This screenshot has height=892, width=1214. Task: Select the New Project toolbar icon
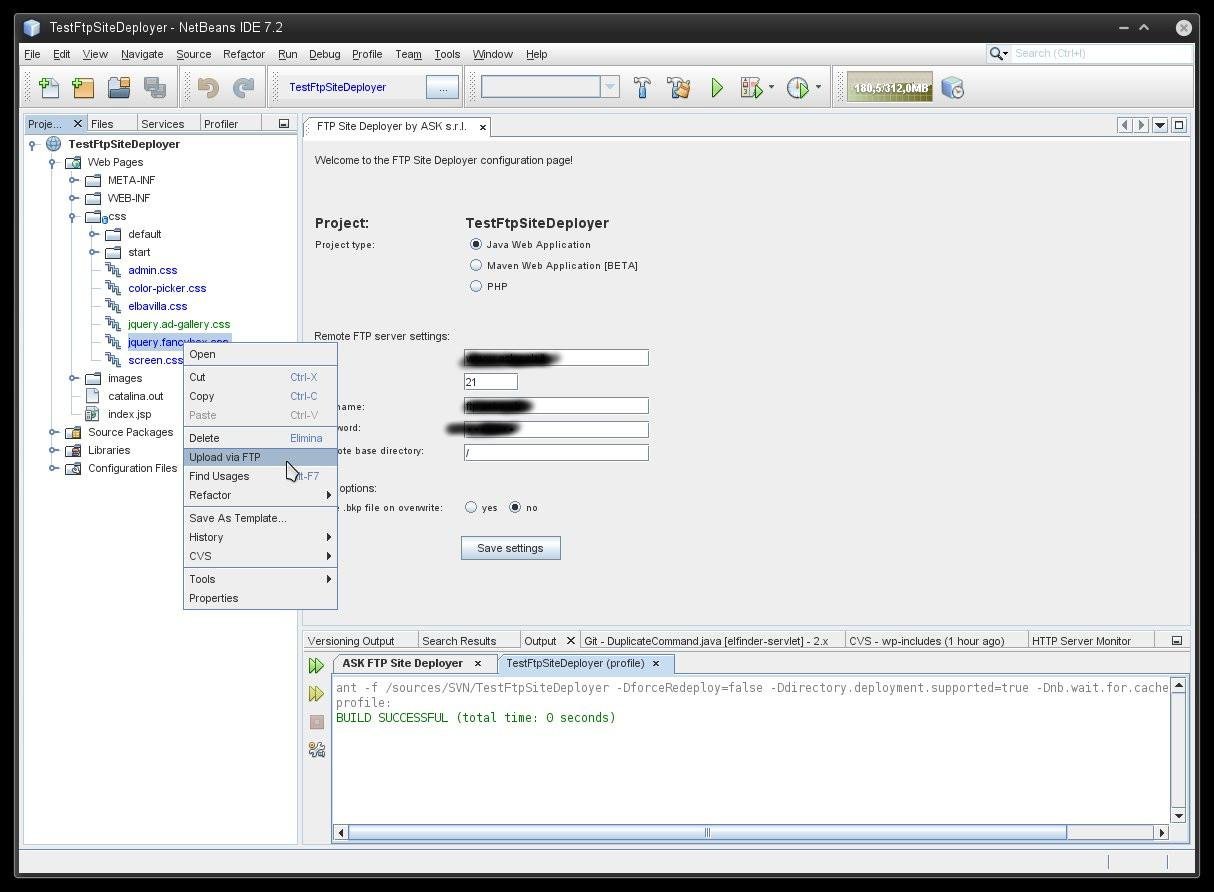coord(83,88)
